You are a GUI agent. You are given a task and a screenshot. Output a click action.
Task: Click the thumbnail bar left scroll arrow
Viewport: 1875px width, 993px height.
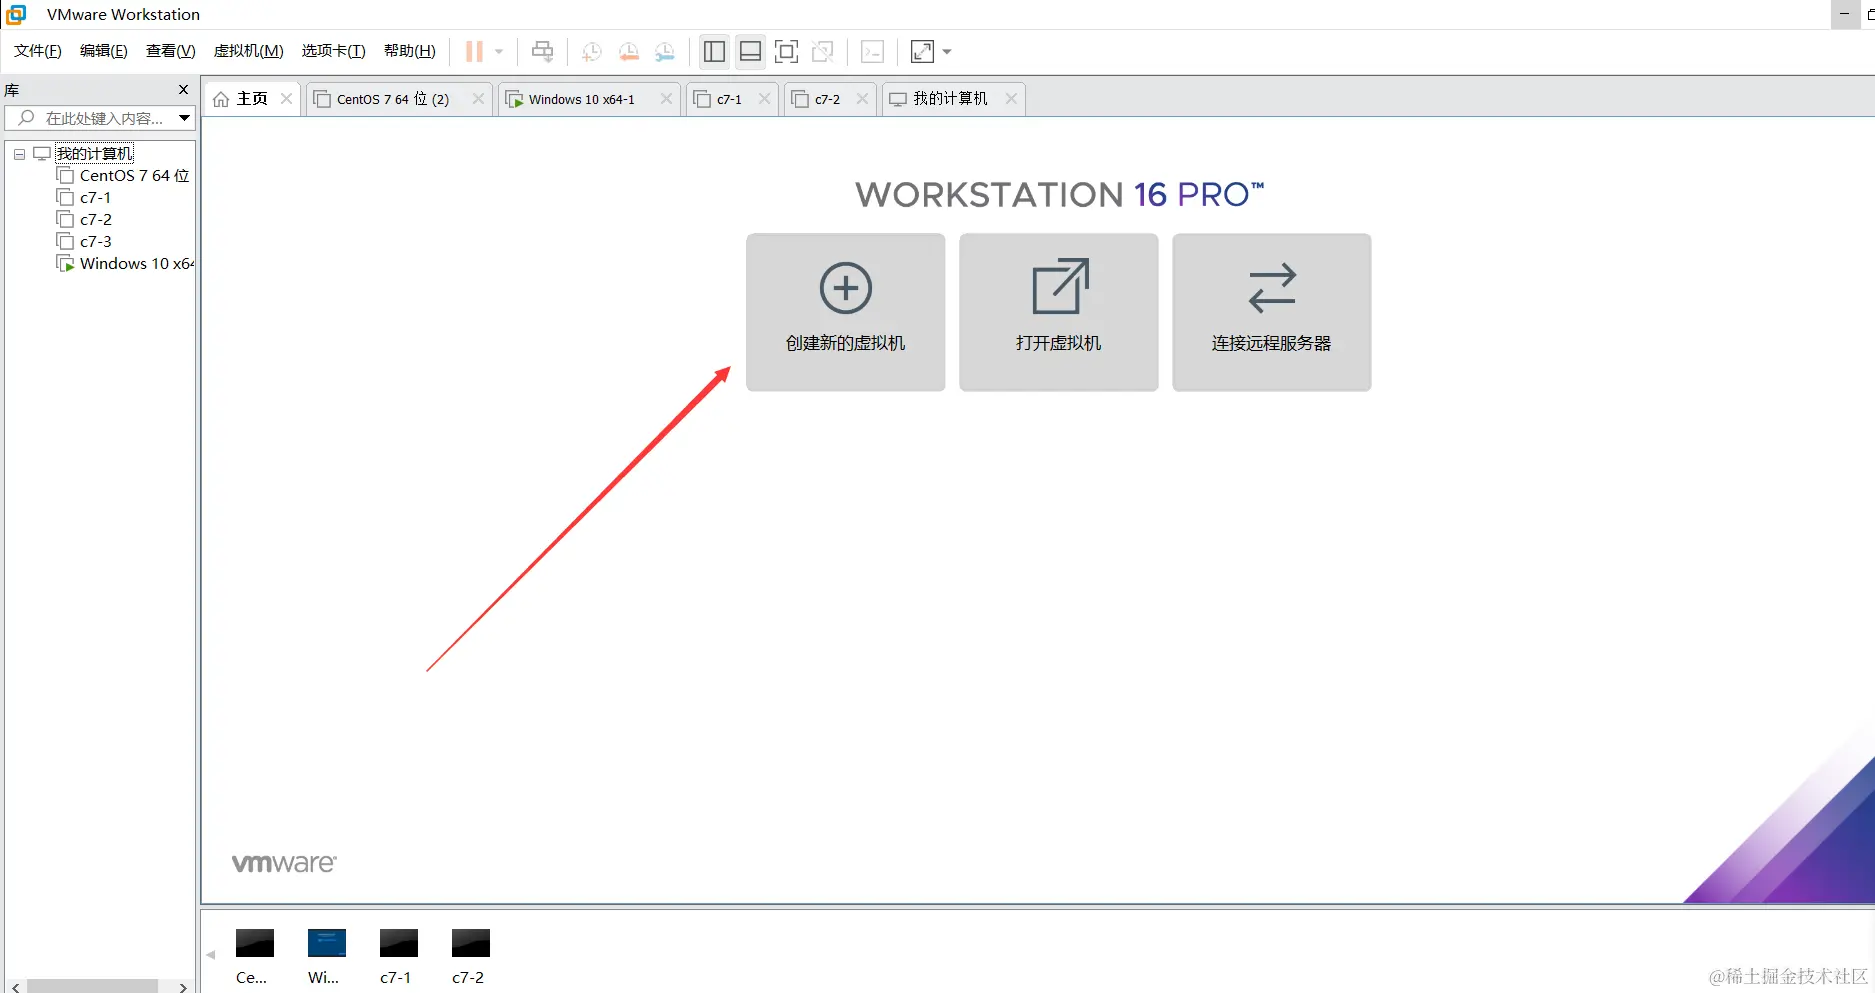tap(210, 955)
